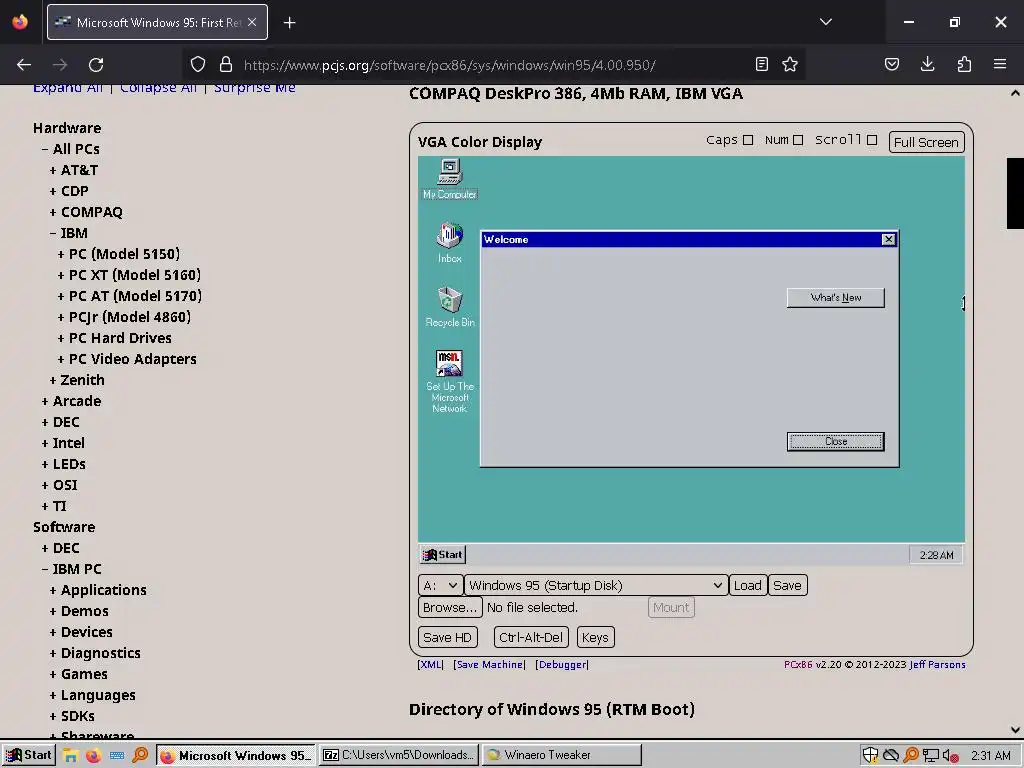Click the Load disk button
Image resolution: width=1024 pixels, height=768 pixels.
(x=747, y=585)
